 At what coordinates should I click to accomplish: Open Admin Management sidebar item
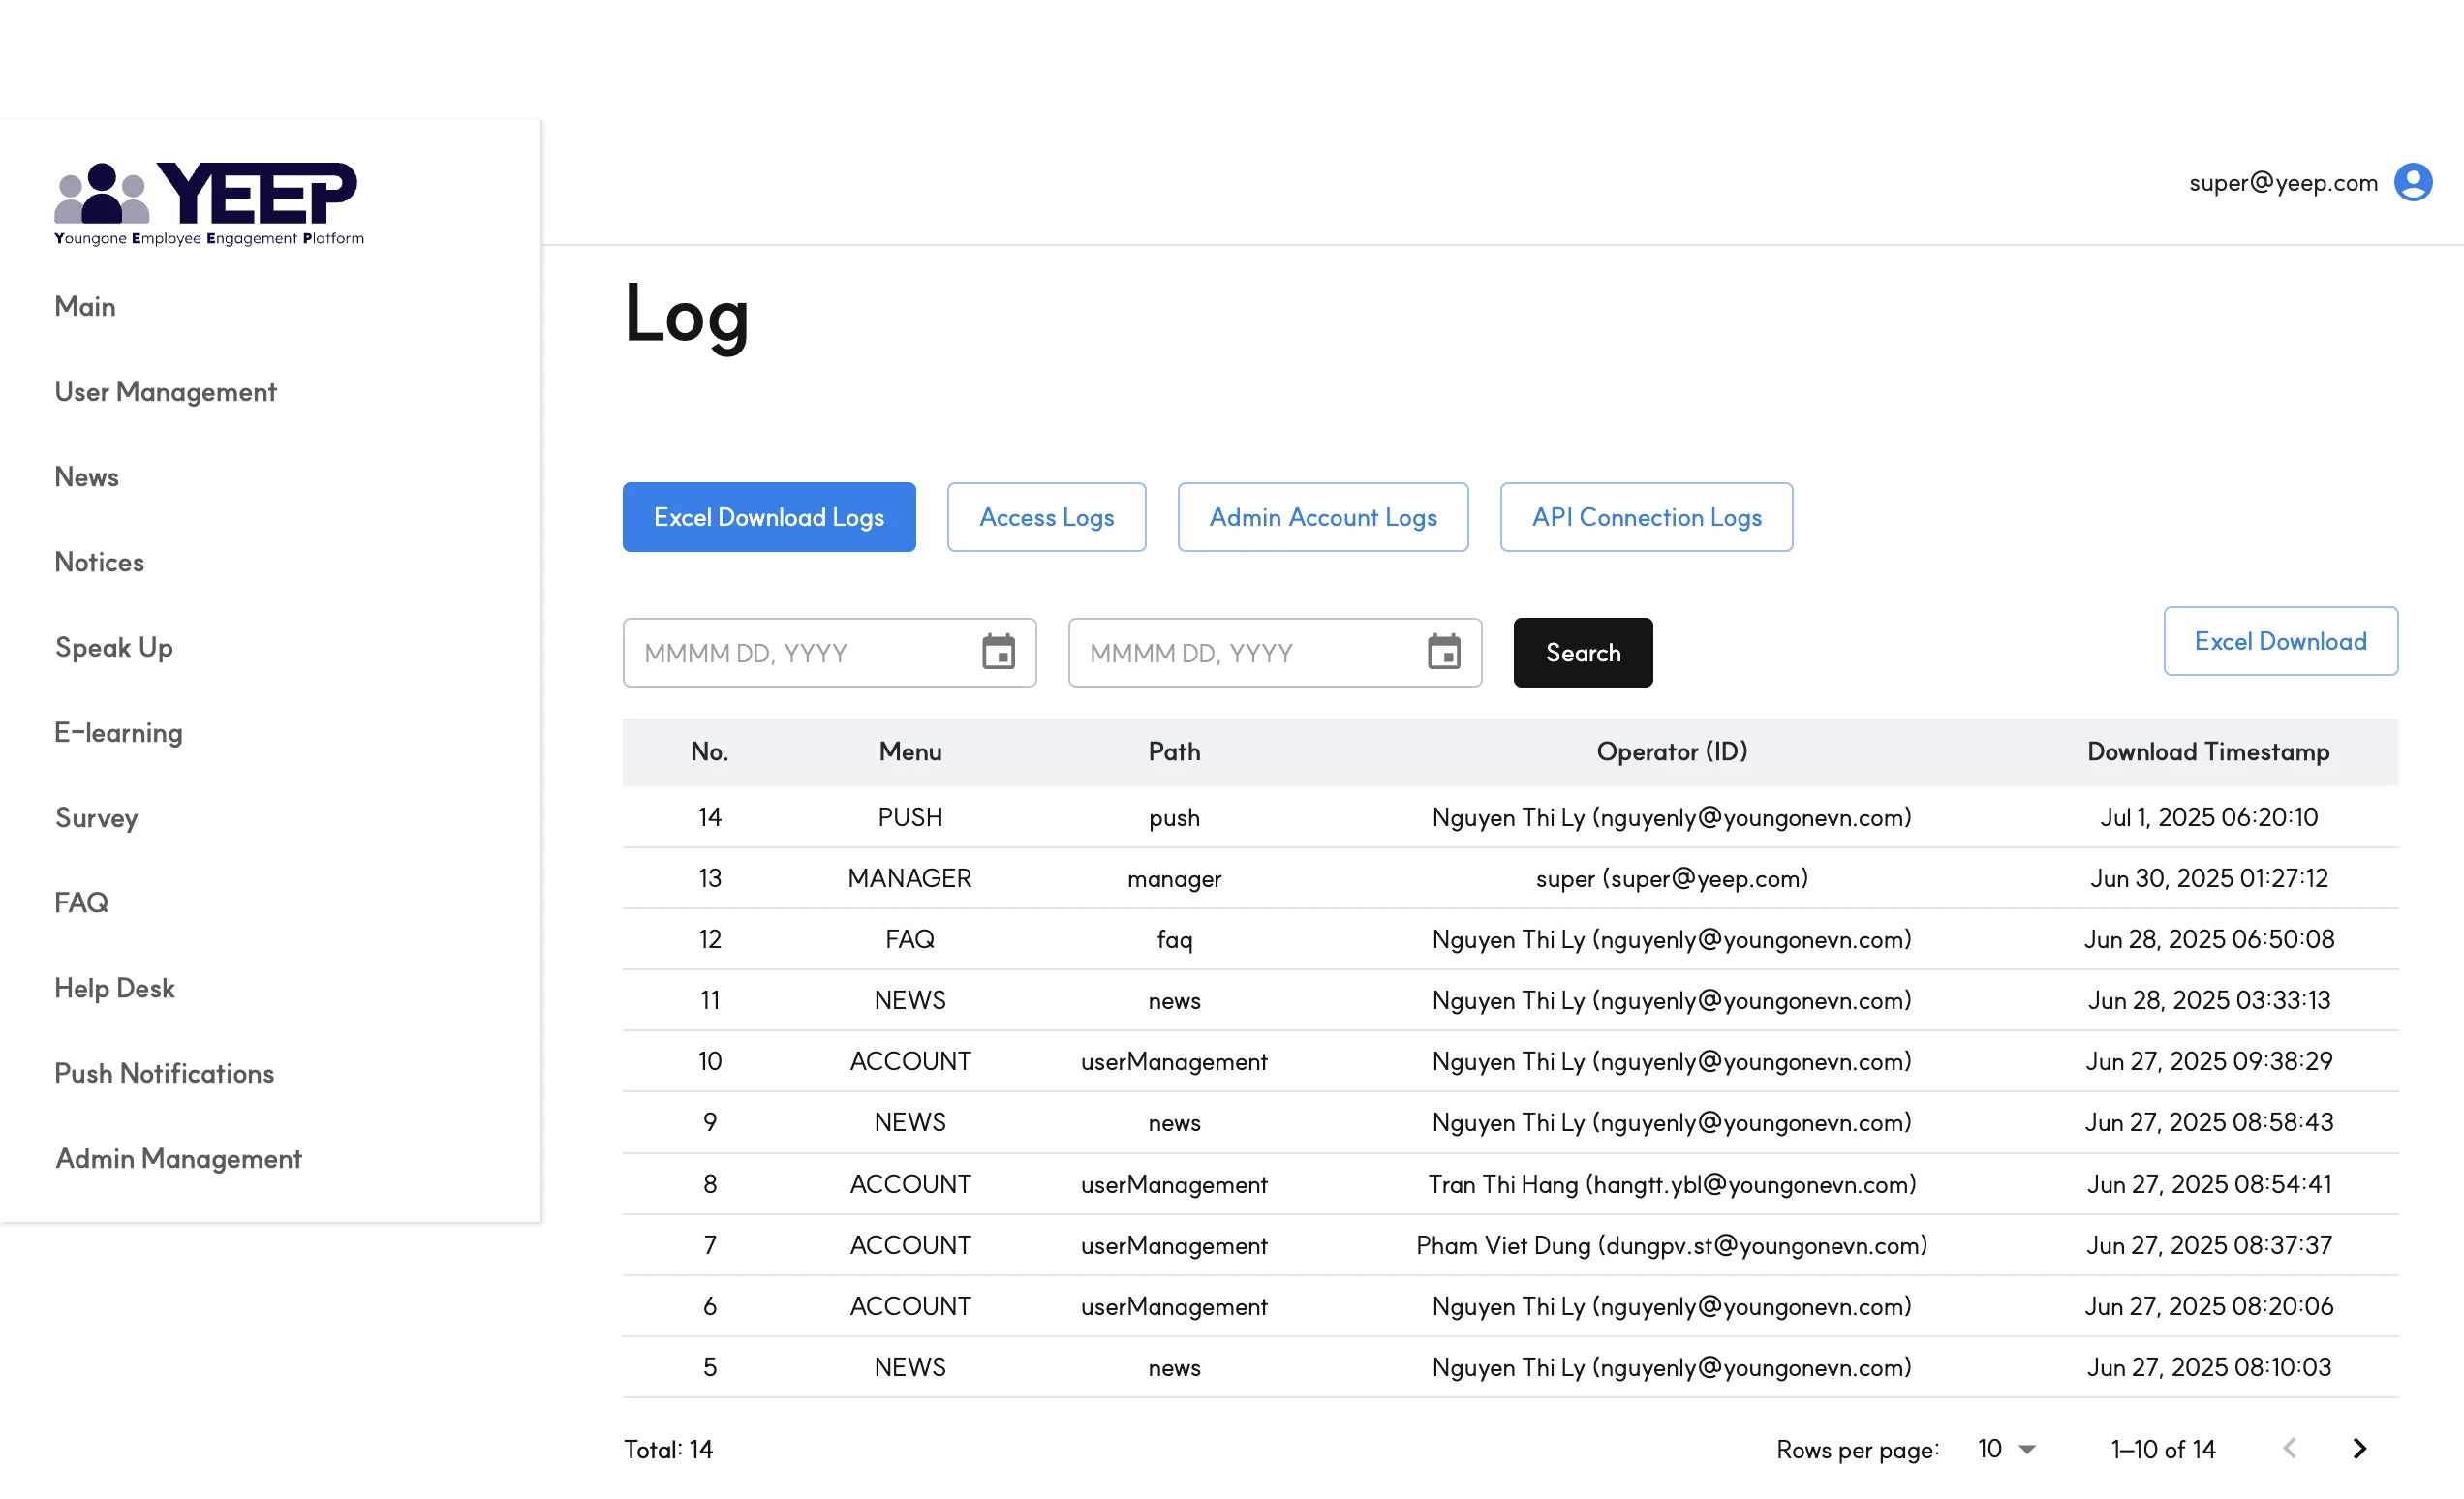178,1158
